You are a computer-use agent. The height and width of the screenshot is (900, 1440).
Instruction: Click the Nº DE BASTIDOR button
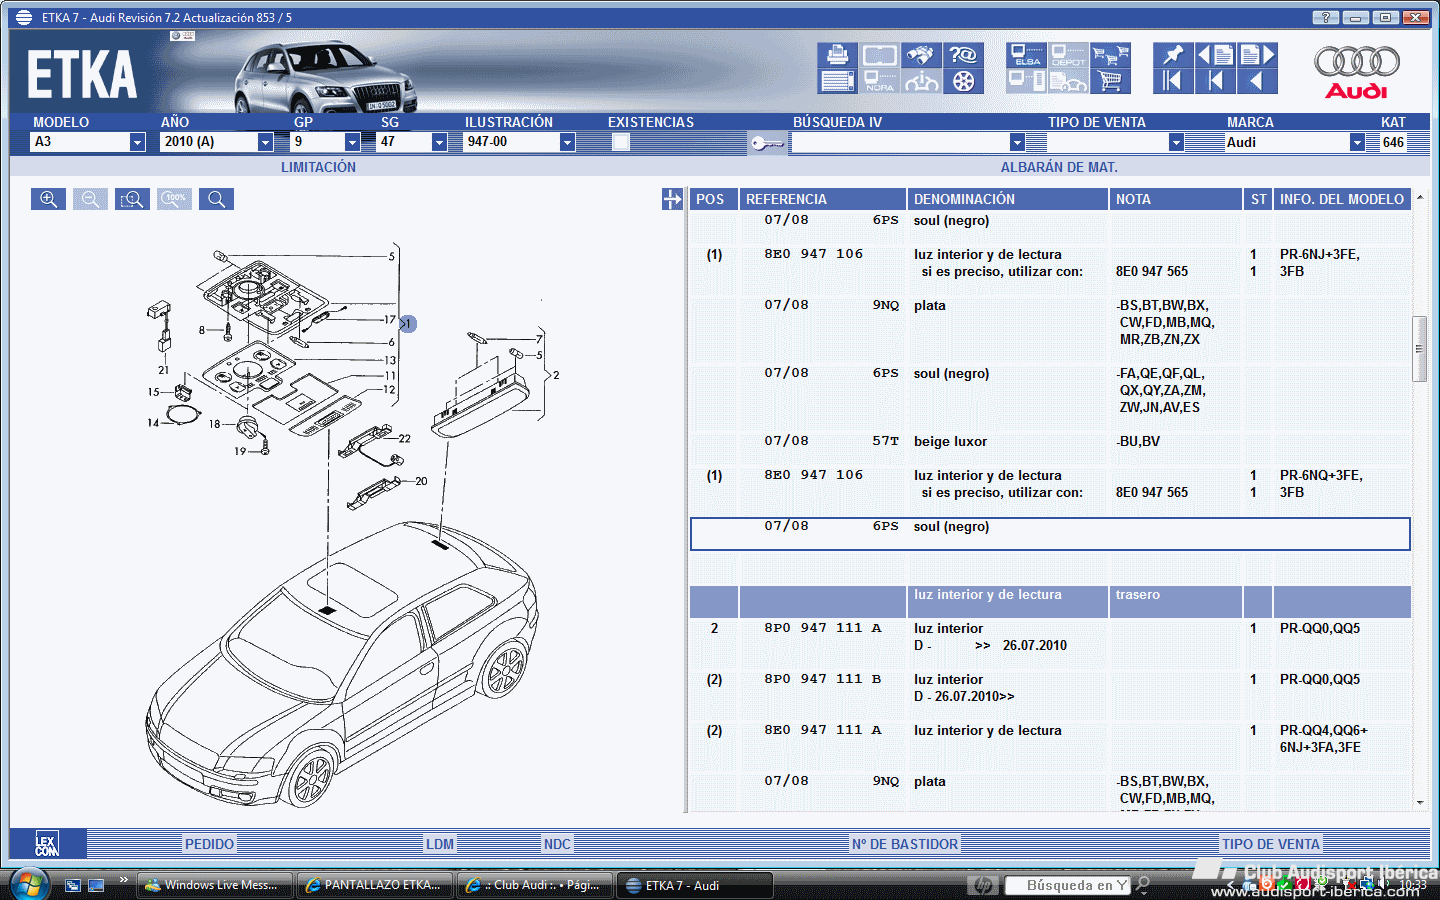pyautogui.click(x=905, y=844)
